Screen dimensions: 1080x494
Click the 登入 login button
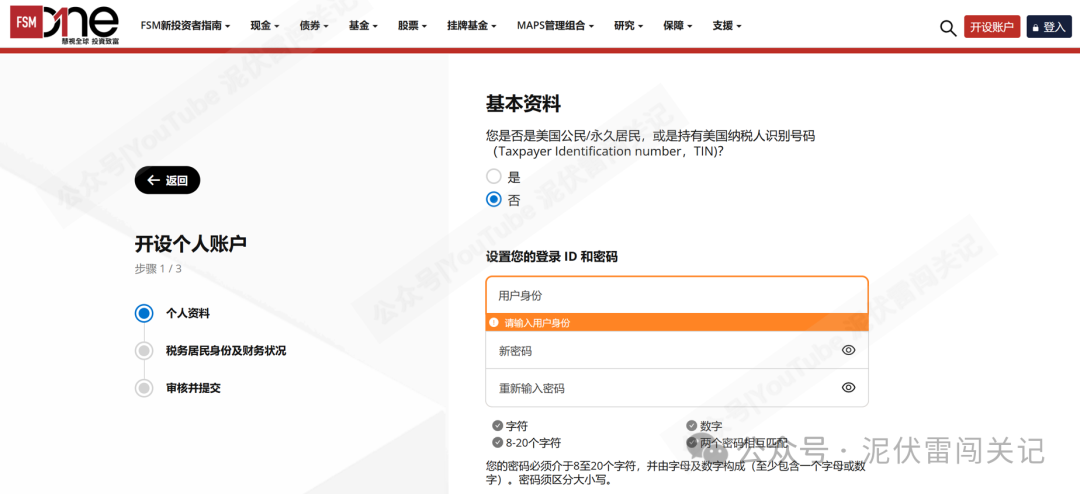click(1049, 27)
